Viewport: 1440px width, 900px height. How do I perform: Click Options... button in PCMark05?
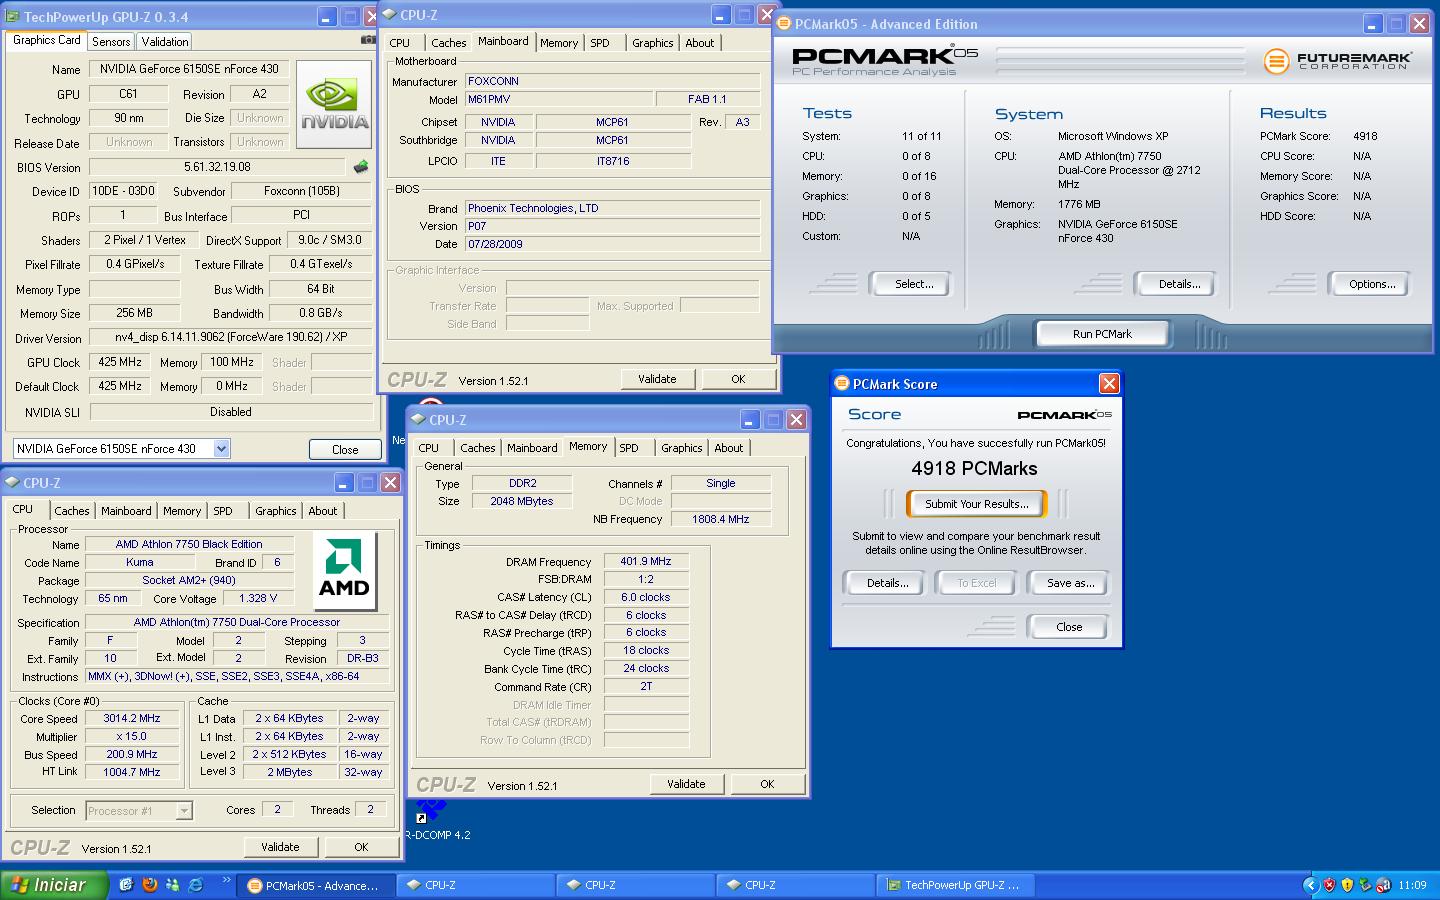[1371, 284]
